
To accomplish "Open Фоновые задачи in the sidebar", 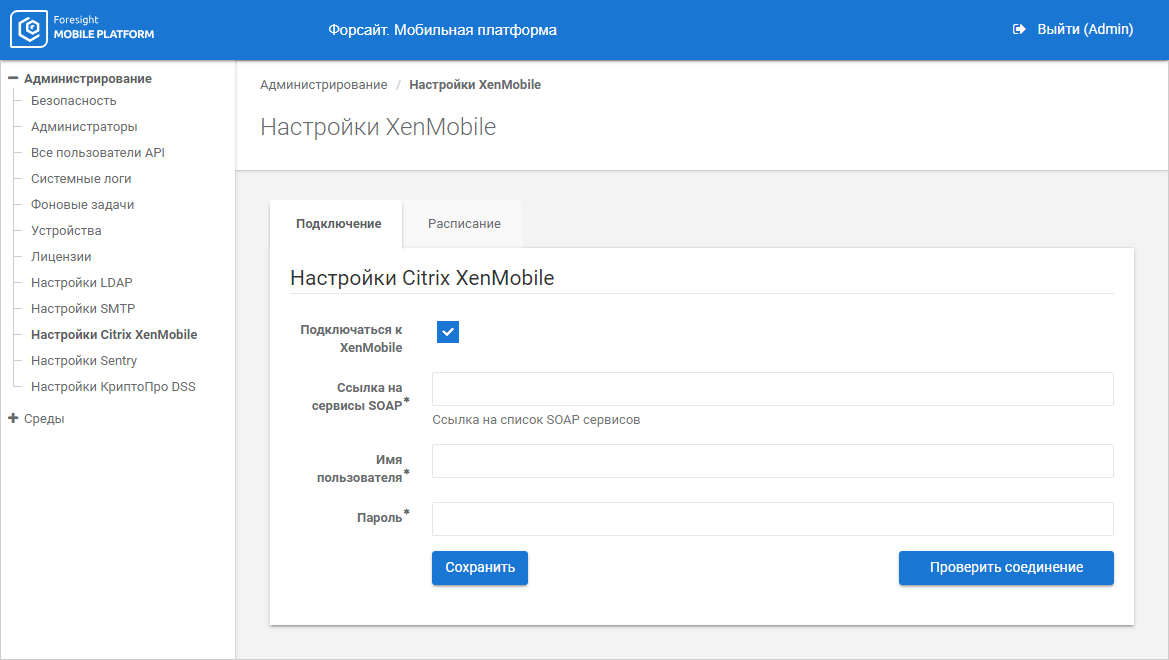I will [x=82, y=205].
